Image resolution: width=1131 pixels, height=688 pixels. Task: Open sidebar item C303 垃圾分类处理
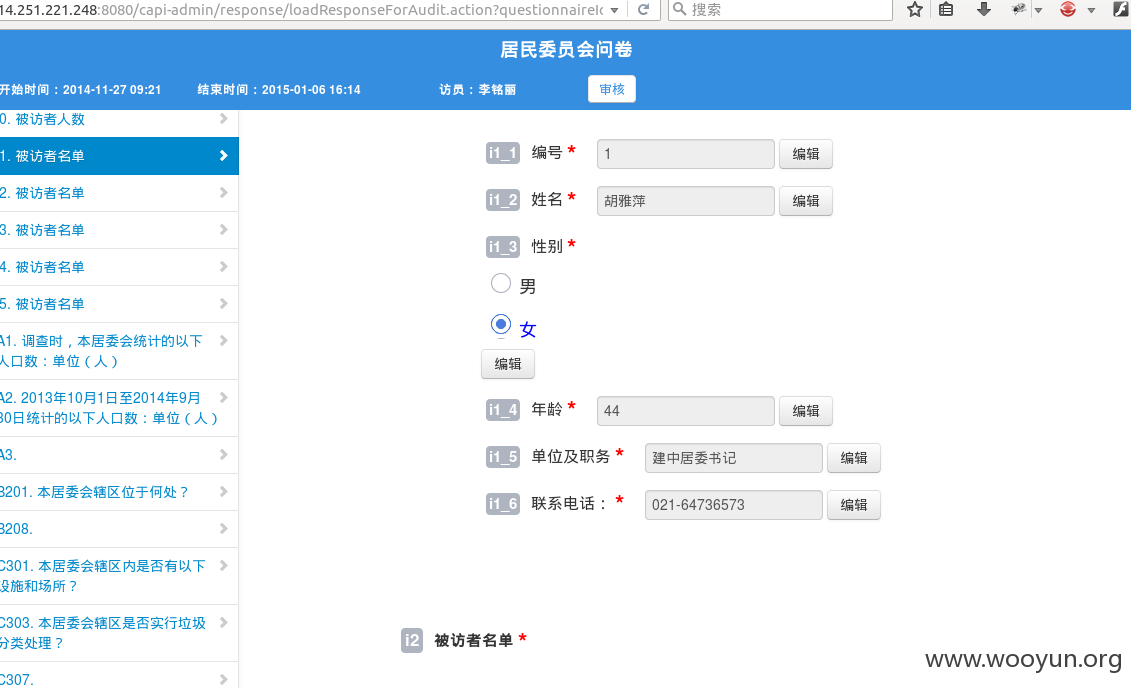(x=119, y=632)
